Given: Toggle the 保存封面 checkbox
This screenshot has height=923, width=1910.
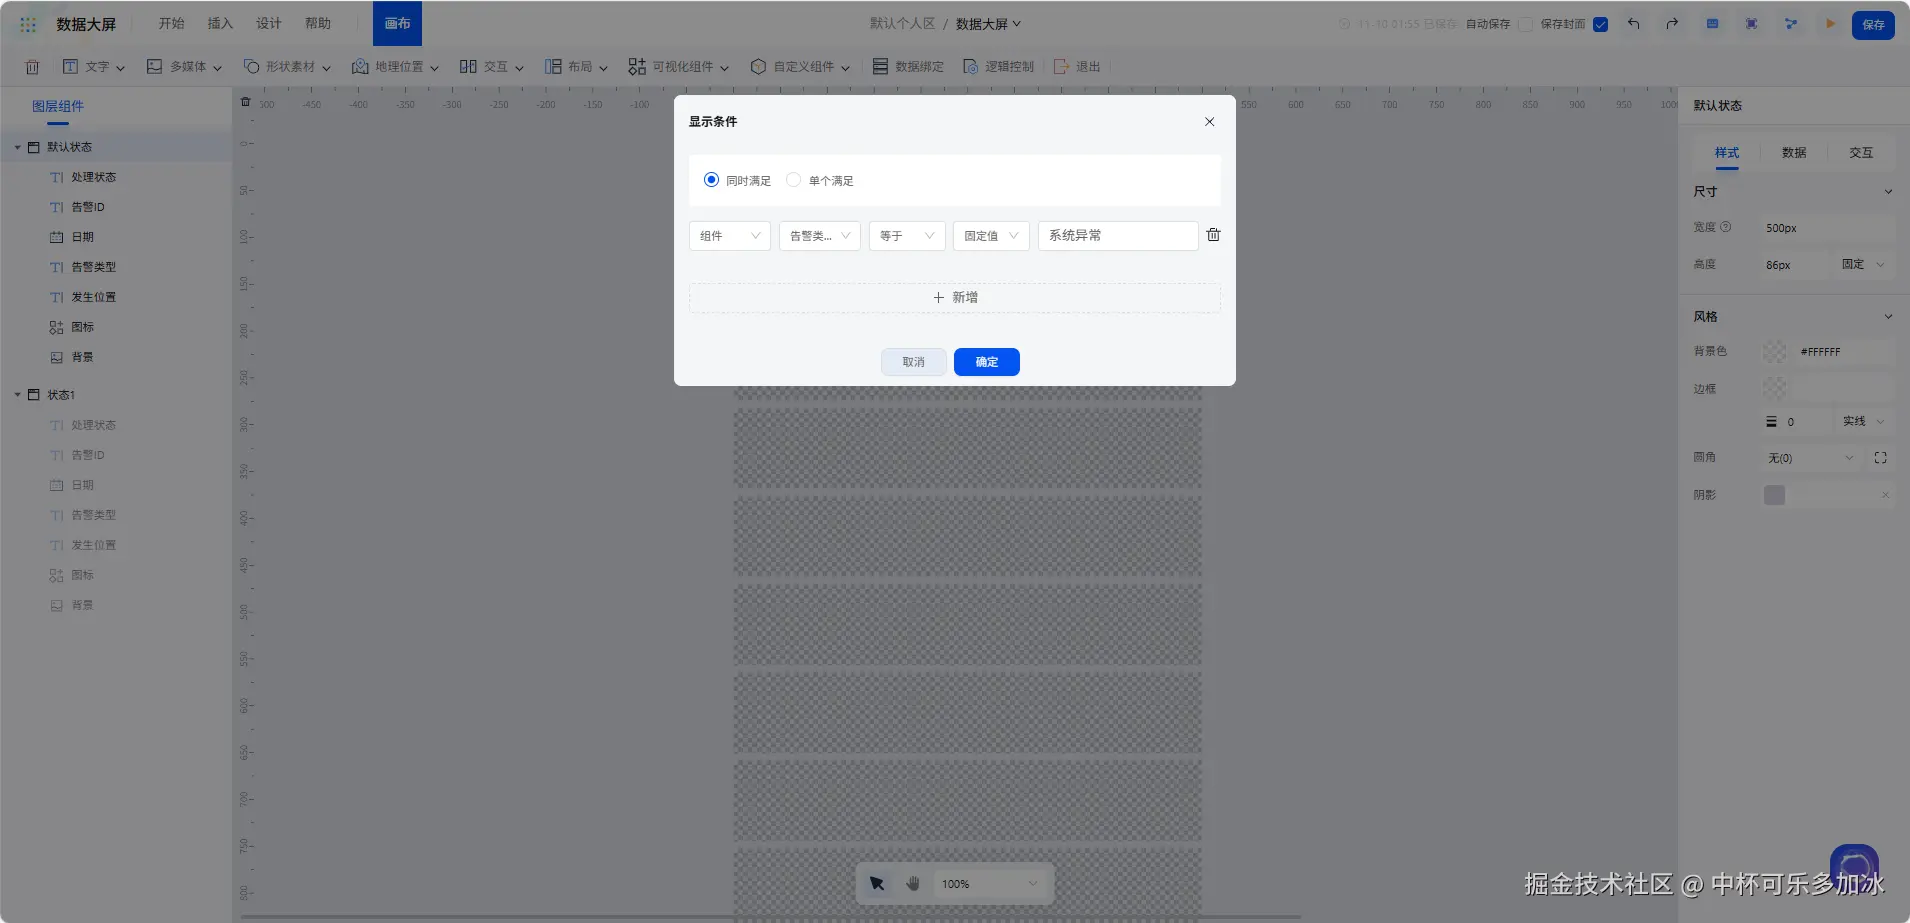Looking at the screenshot, I should (1600, 24).
